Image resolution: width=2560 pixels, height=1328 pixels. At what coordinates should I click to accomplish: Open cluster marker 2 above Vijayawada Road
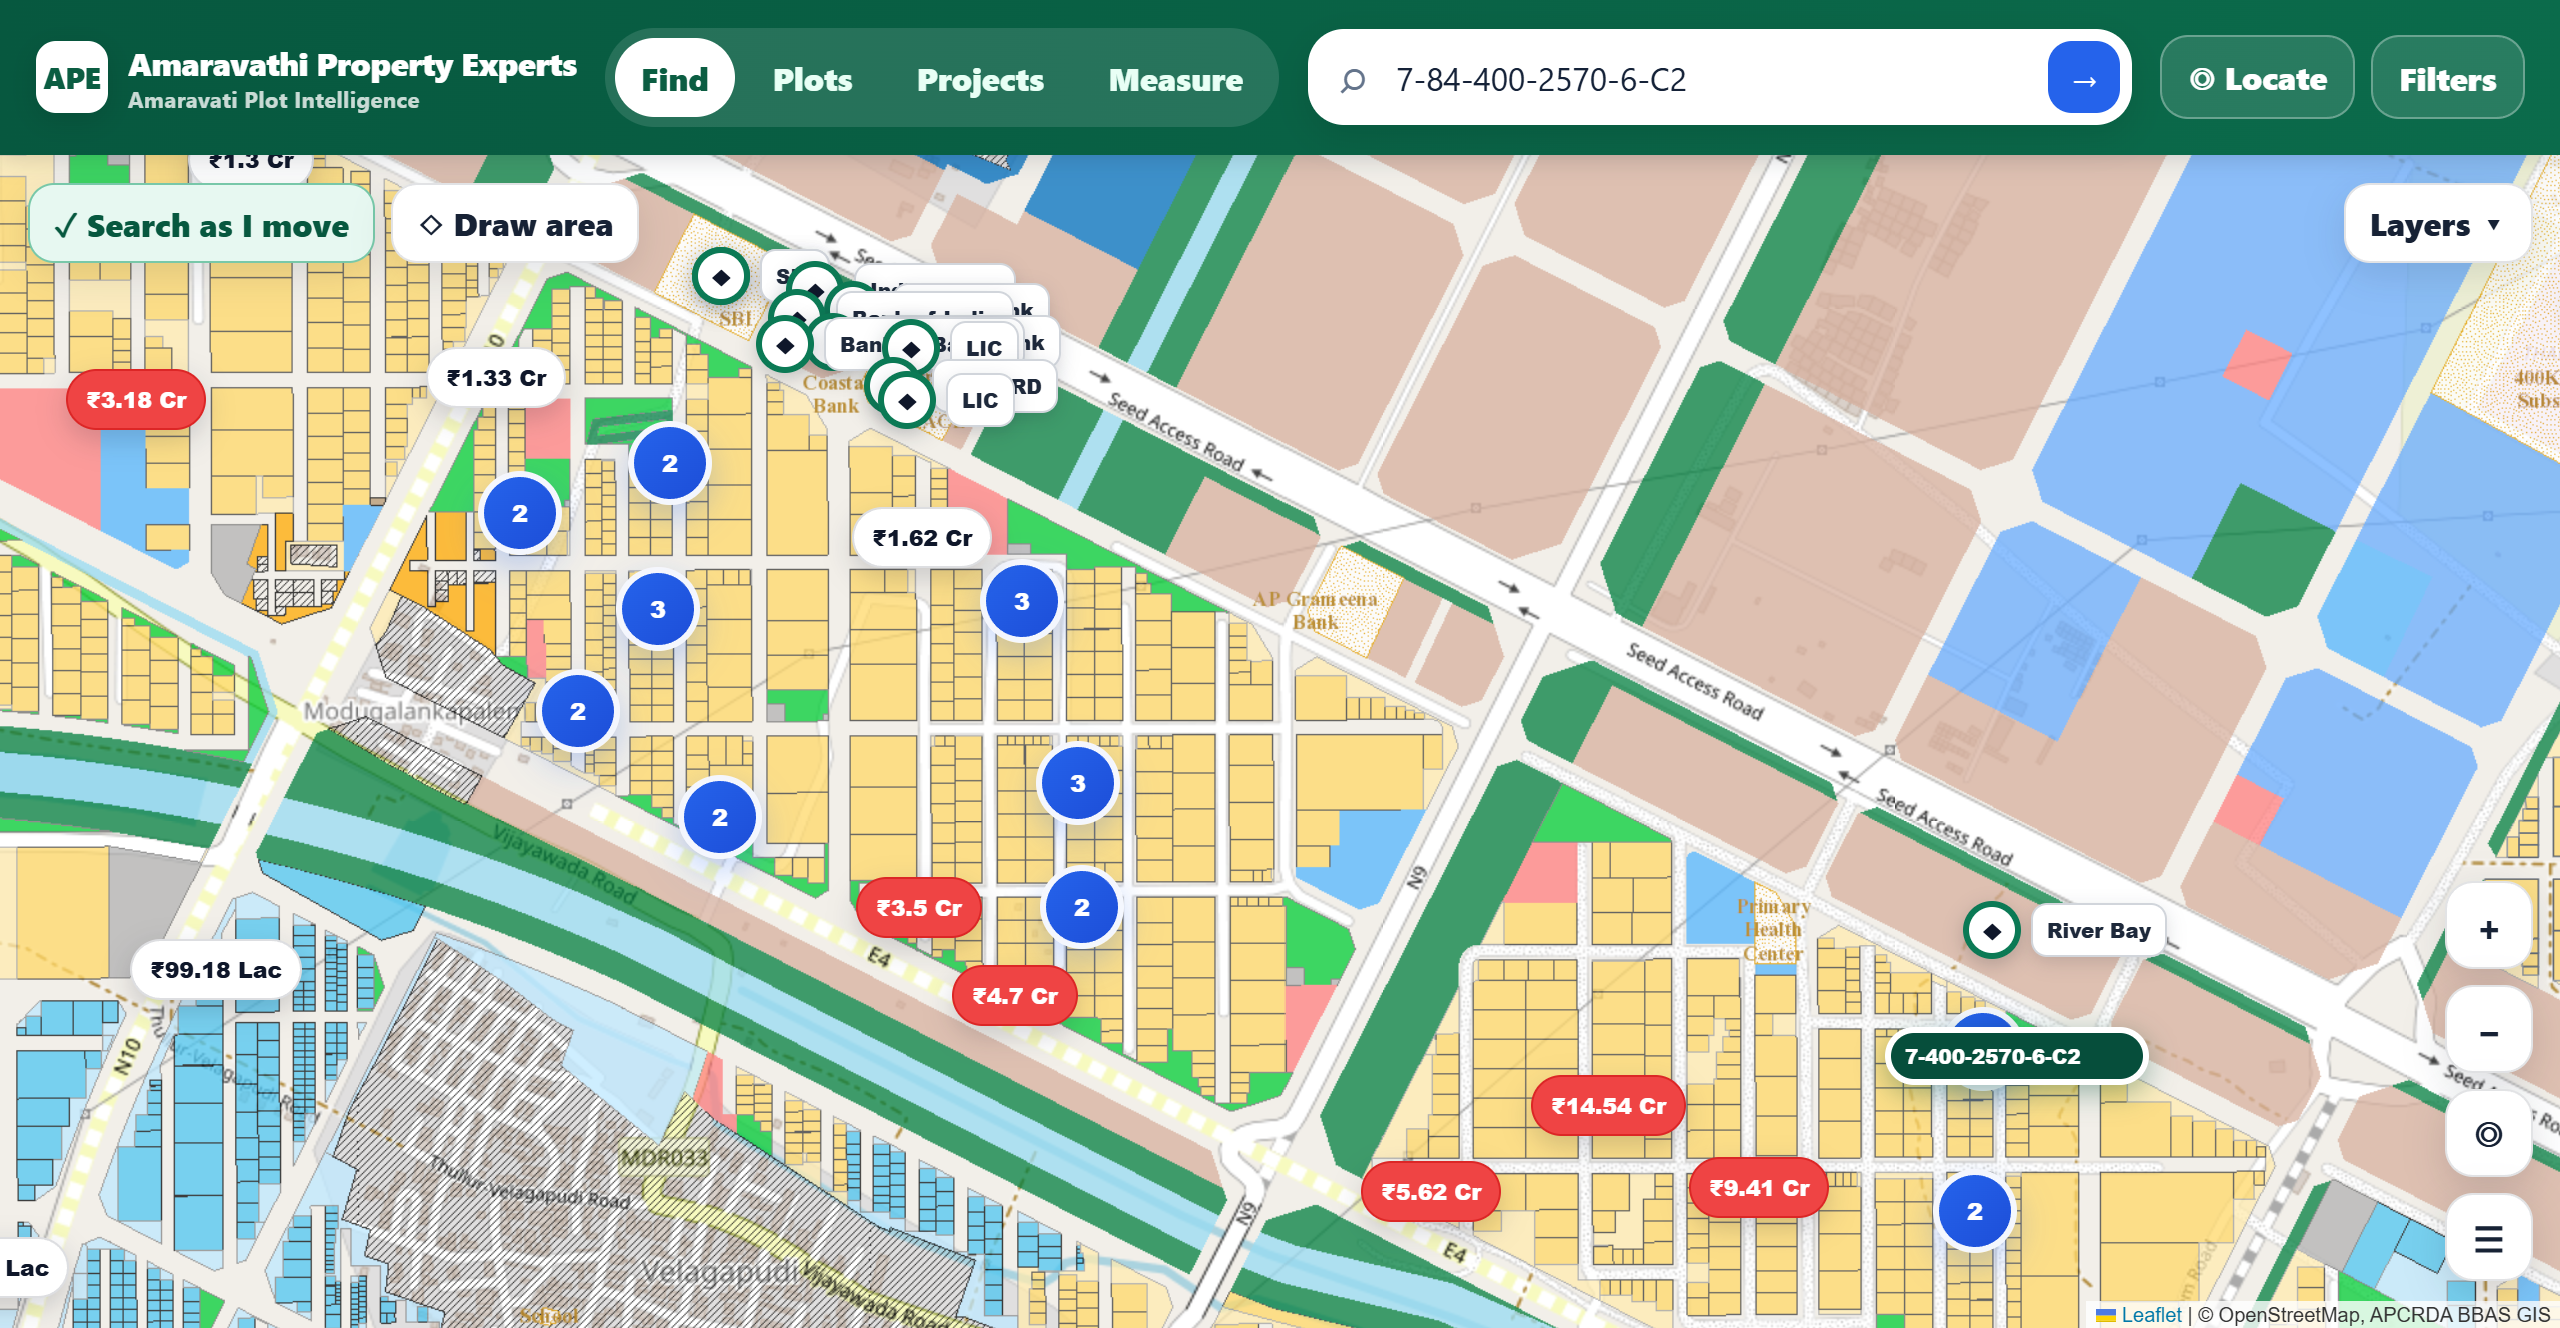(720, 818)
